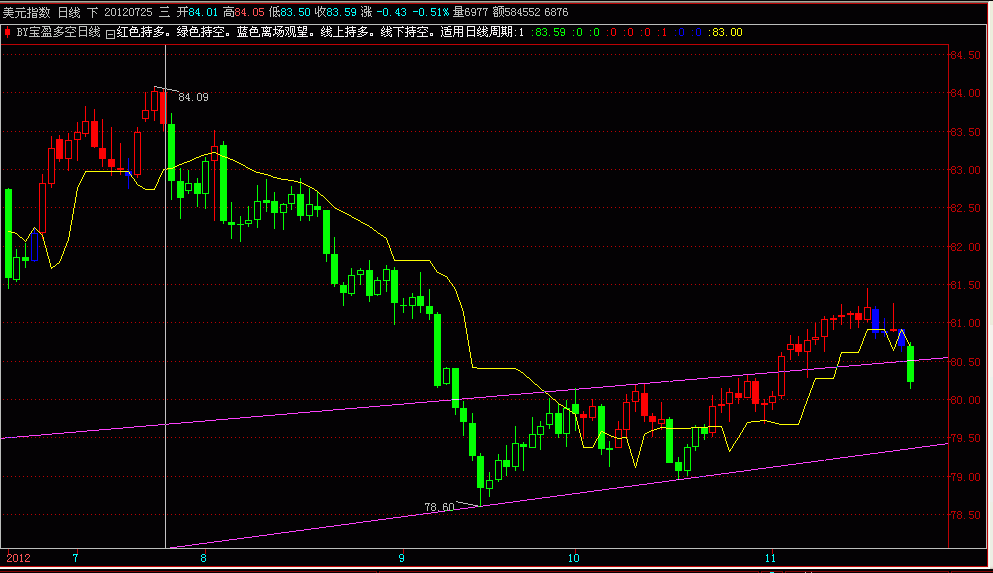Jump to month 9 on time axis
Image resolution: width=993 pixels, height=573 pixels.
tap(402, 558)
